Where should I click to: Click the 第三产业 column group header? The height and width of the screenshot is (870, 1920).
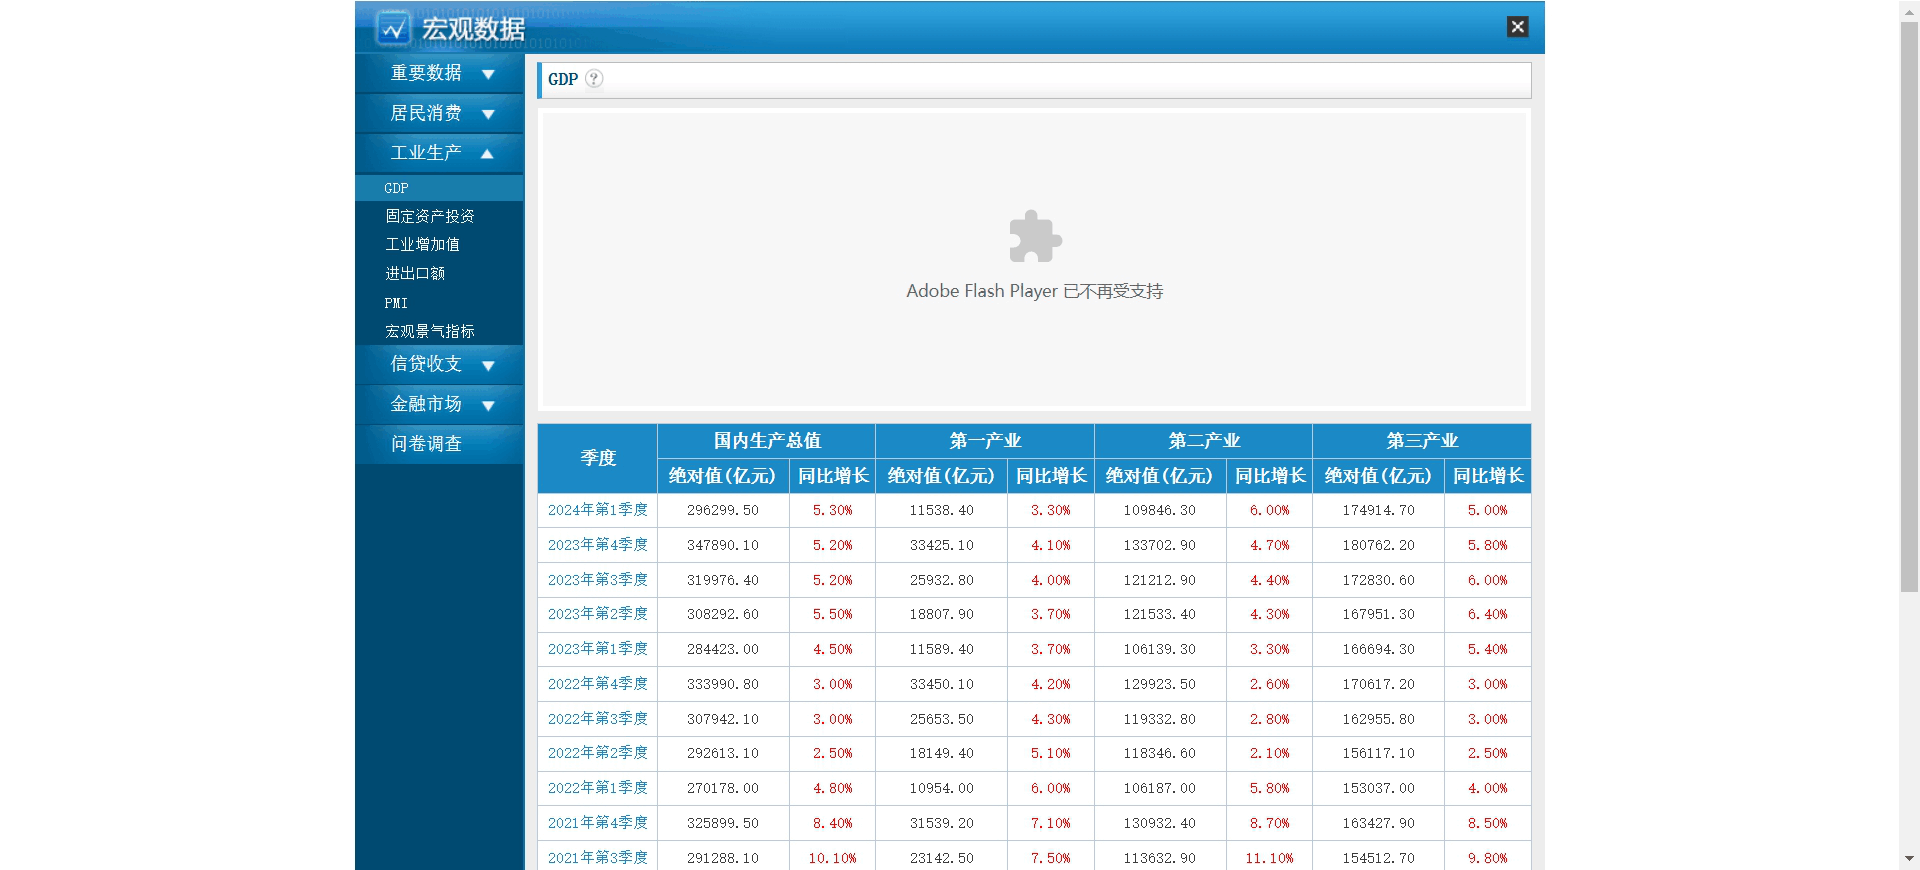pyautogui.click(x=1422, y=441)
